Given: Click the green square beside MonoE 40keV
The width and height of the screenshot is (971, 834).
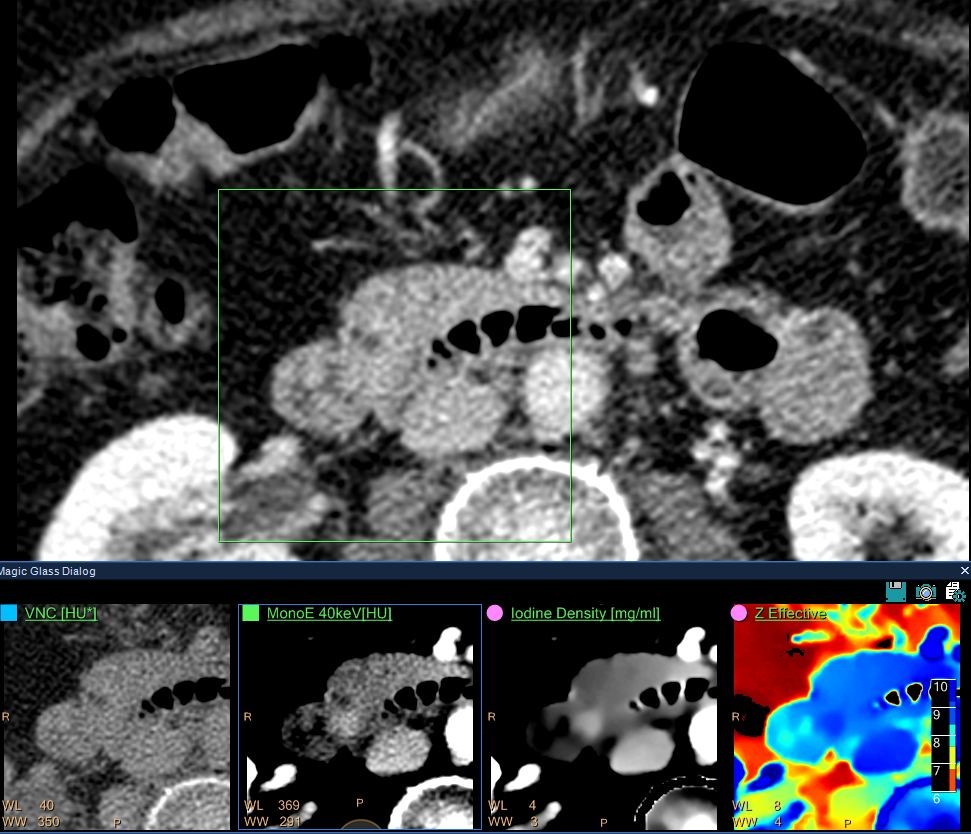Looking at the screenshot, I should coord(251,613).
